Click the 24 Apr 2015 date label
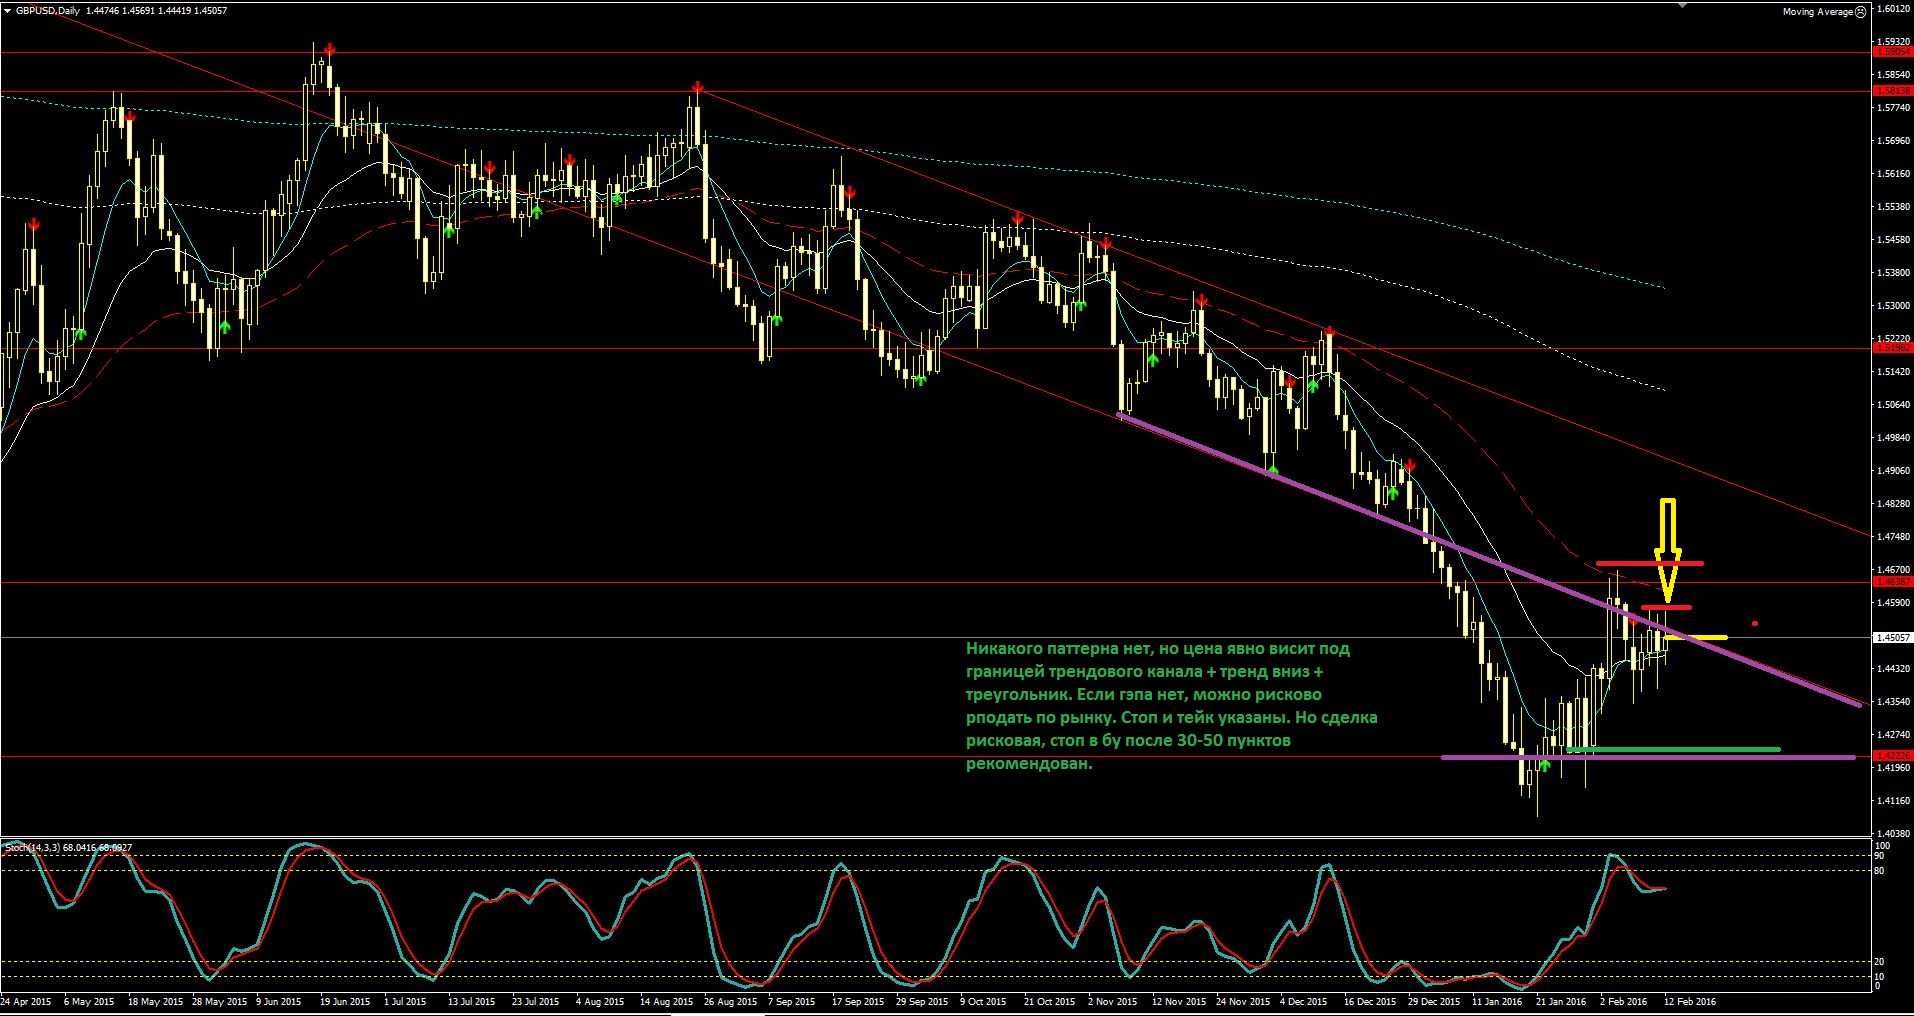1914x1016 pixels. pyautogui.click(x=26, y=1001)
